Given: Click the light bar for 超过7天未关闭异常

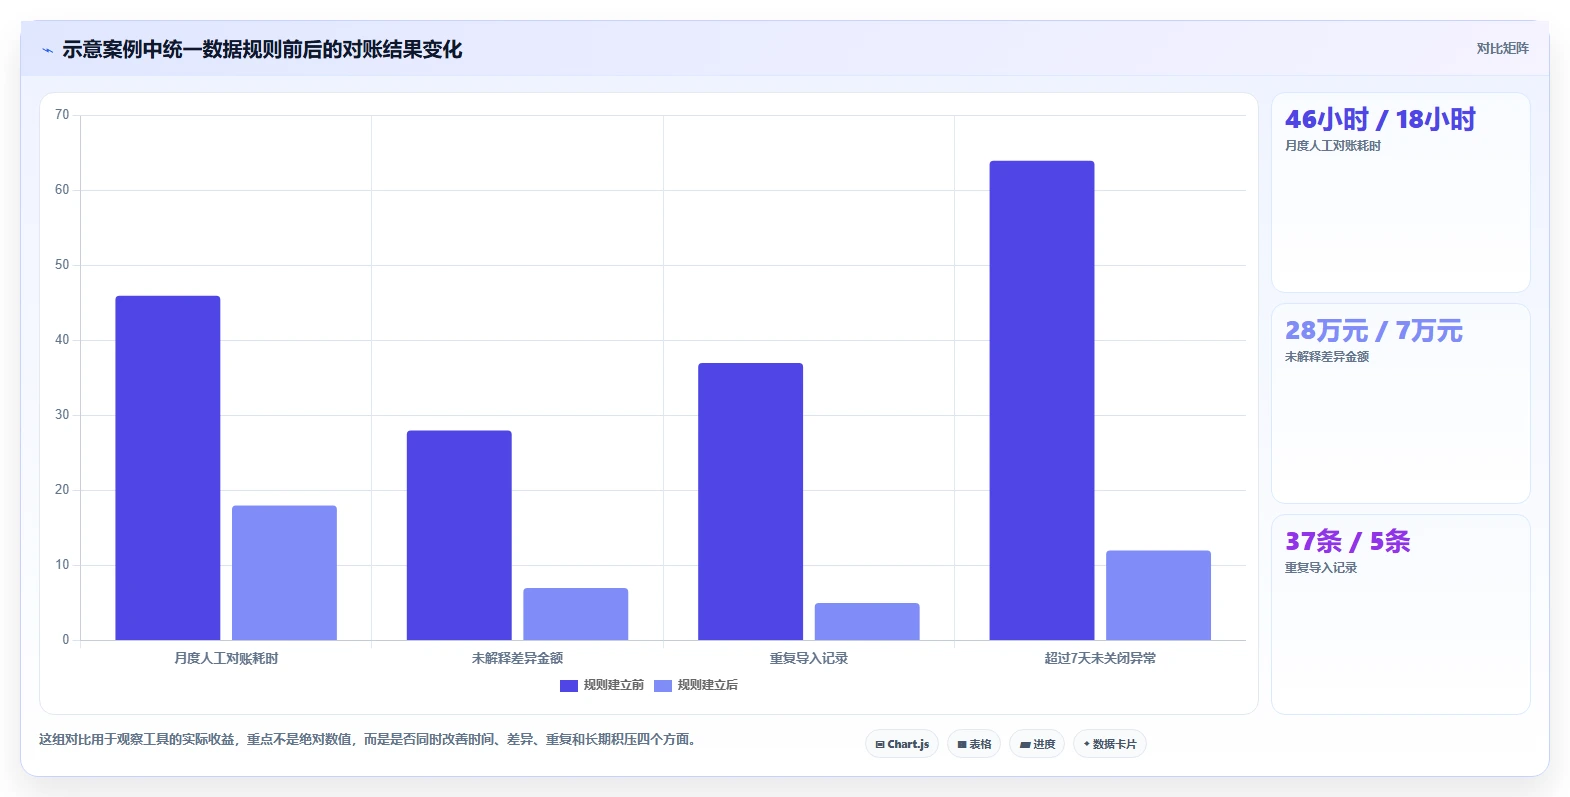Looking at the screenshot, I should [x=1158, y=595].
